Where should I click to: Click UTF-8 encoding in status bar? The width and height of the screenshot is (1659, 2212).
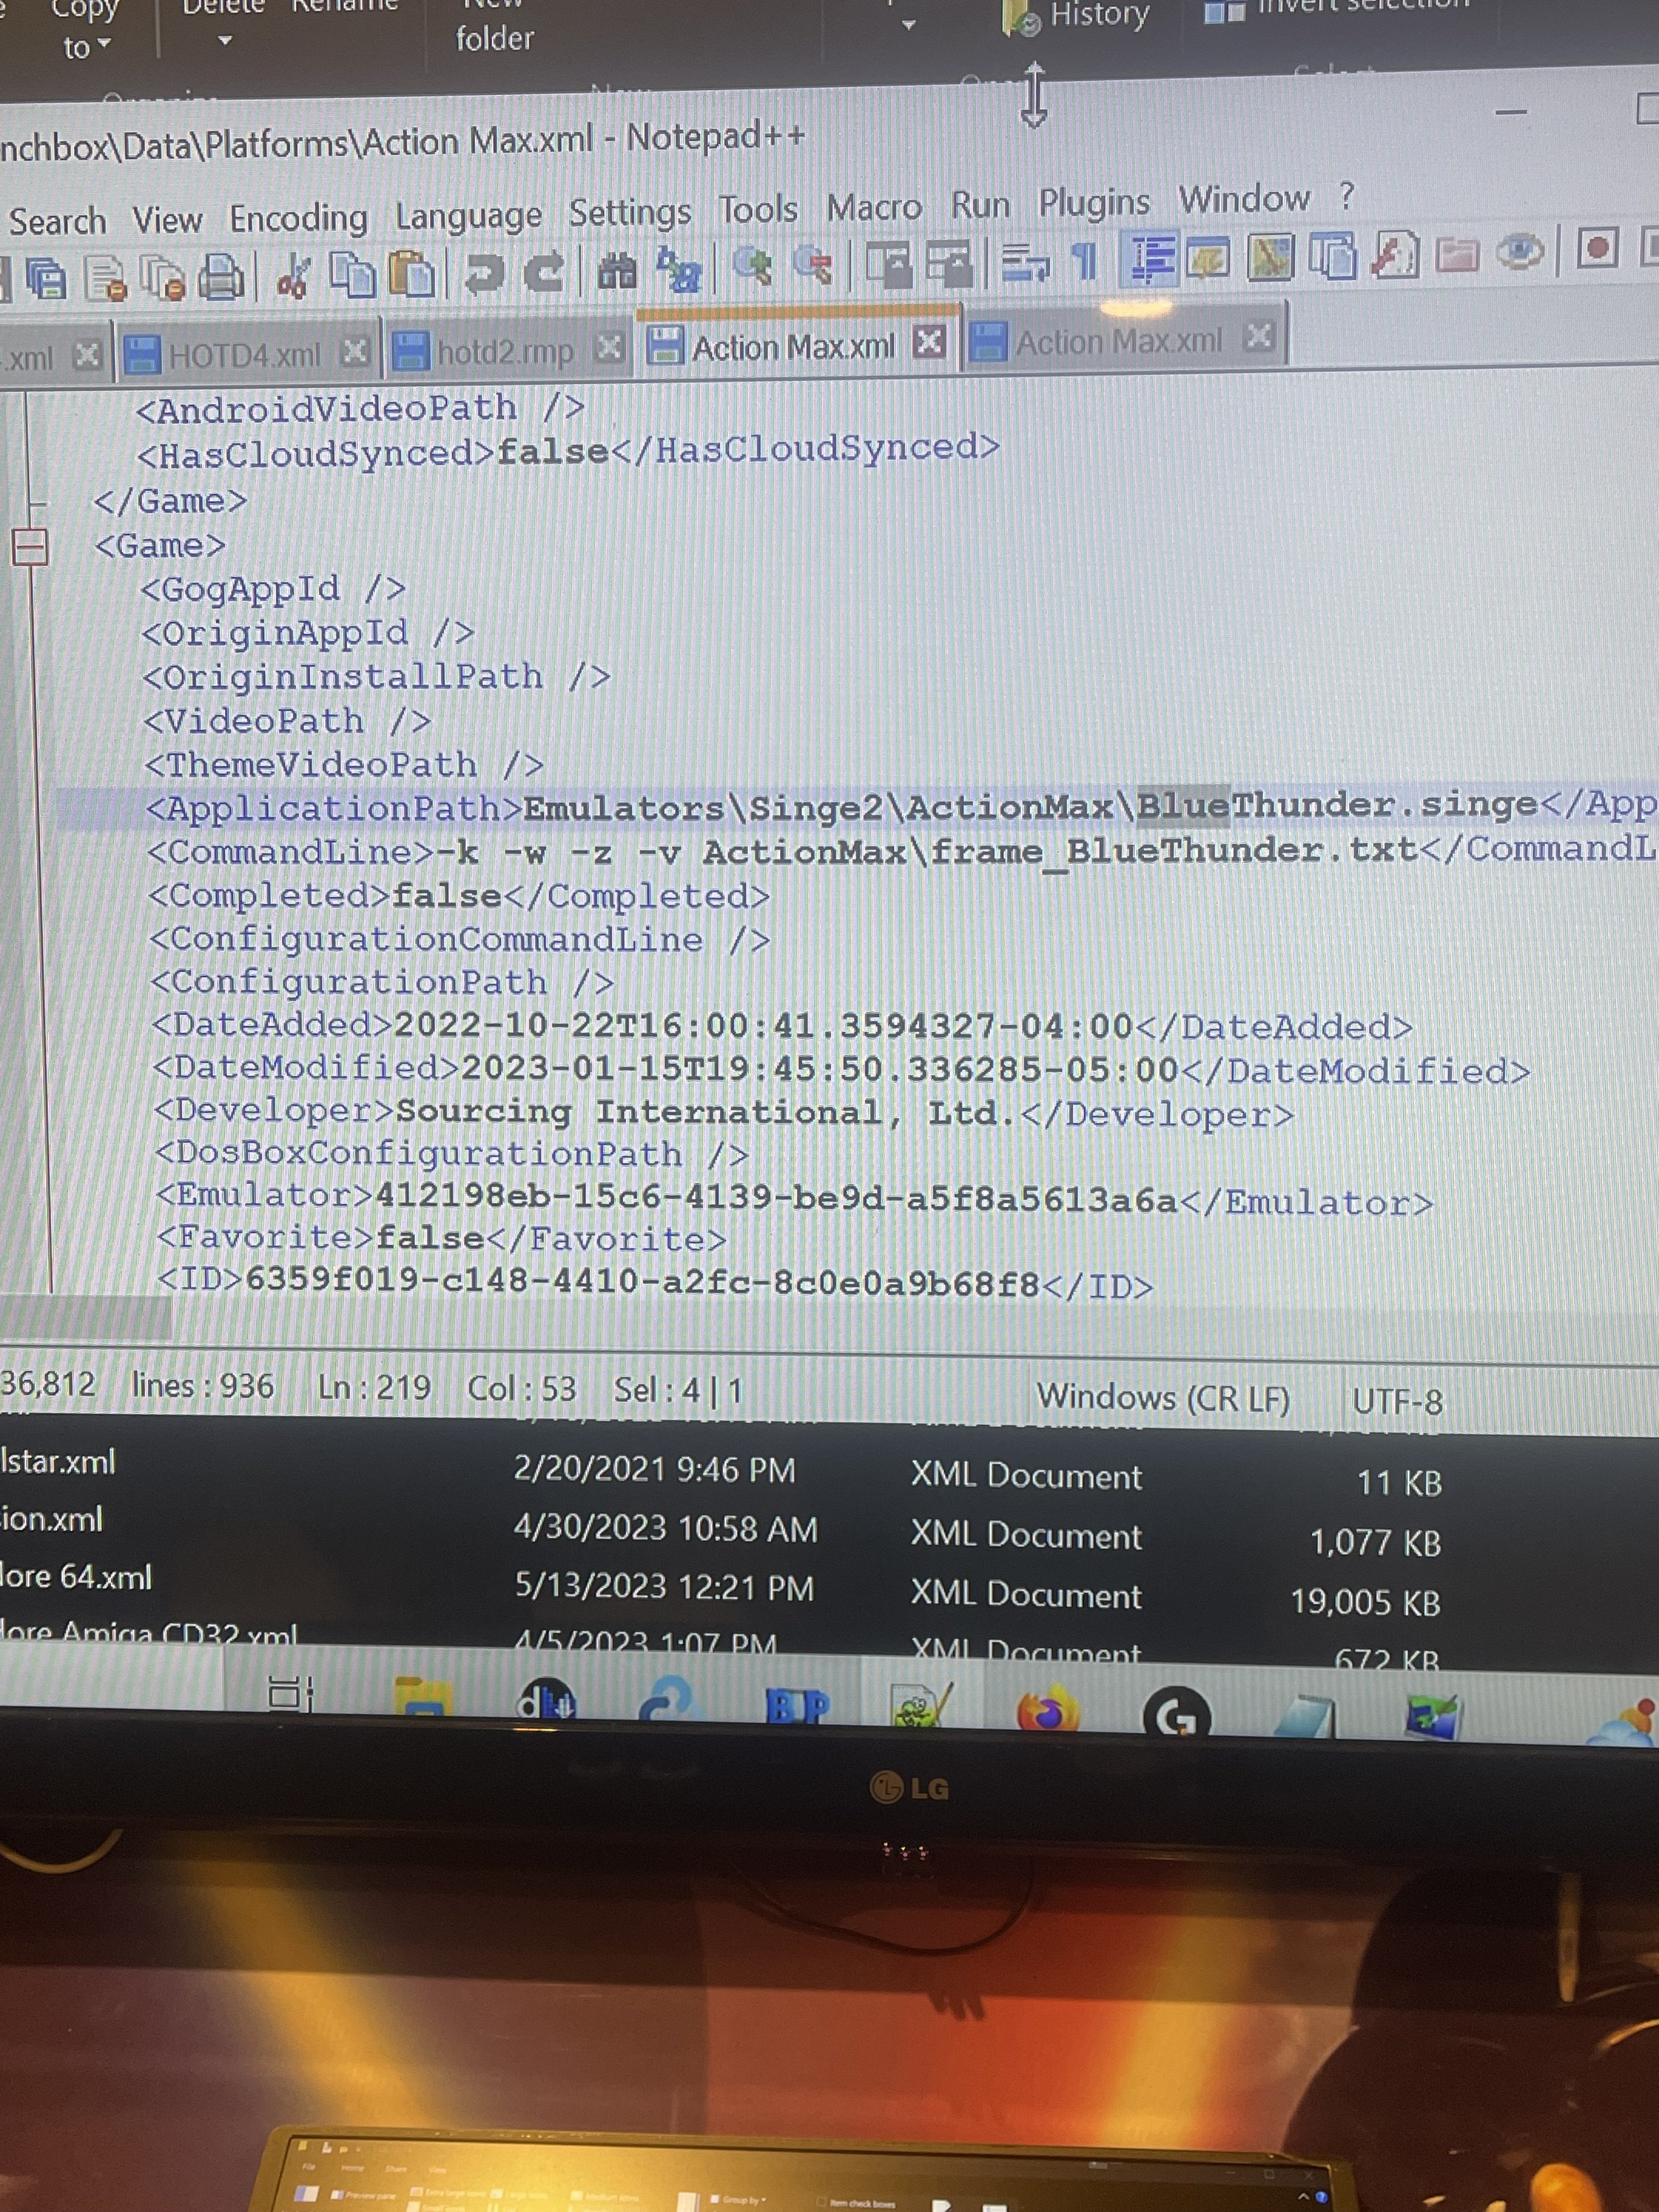1397,1401
